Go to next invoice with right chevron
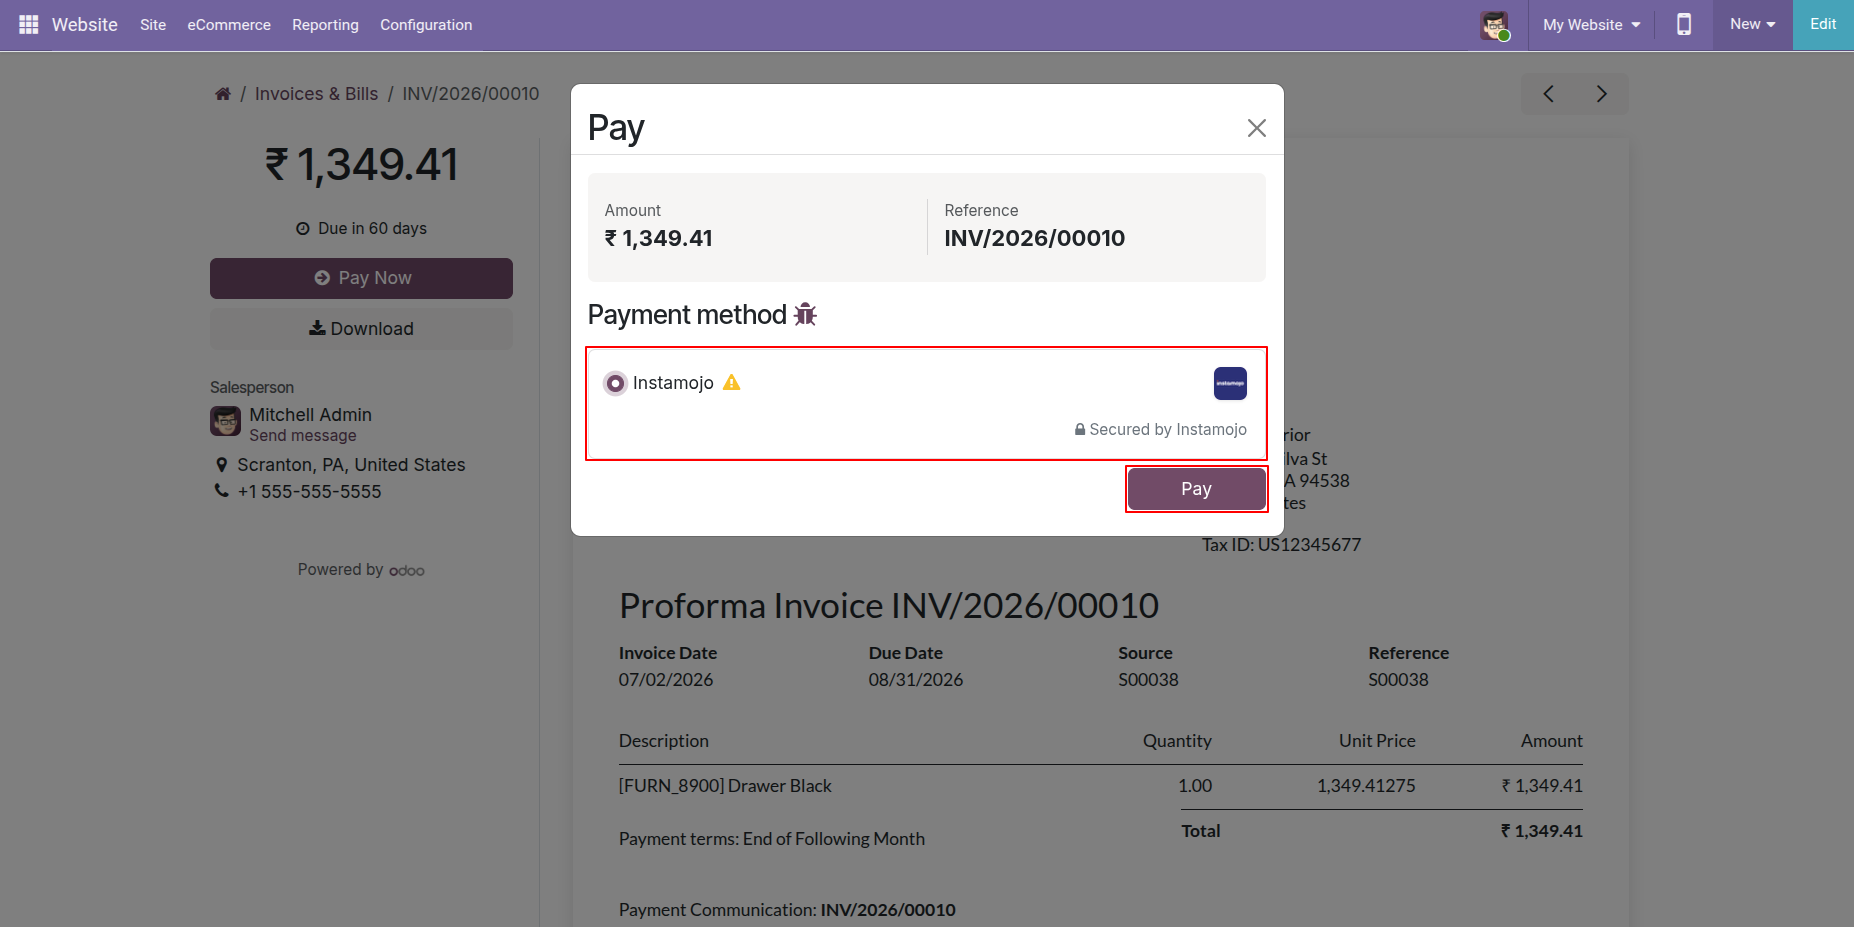Viewport: 1854px width, 927px height. point(1602,94)
